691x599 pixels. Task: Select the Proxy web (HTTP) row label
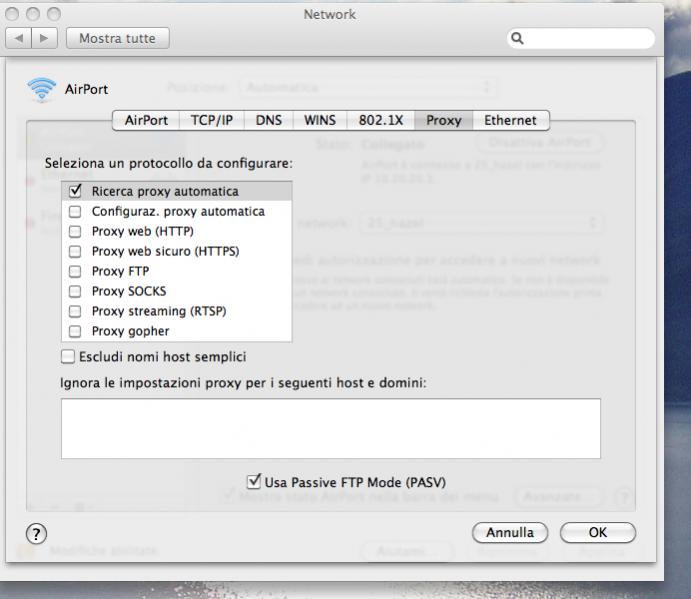(143, 231)
